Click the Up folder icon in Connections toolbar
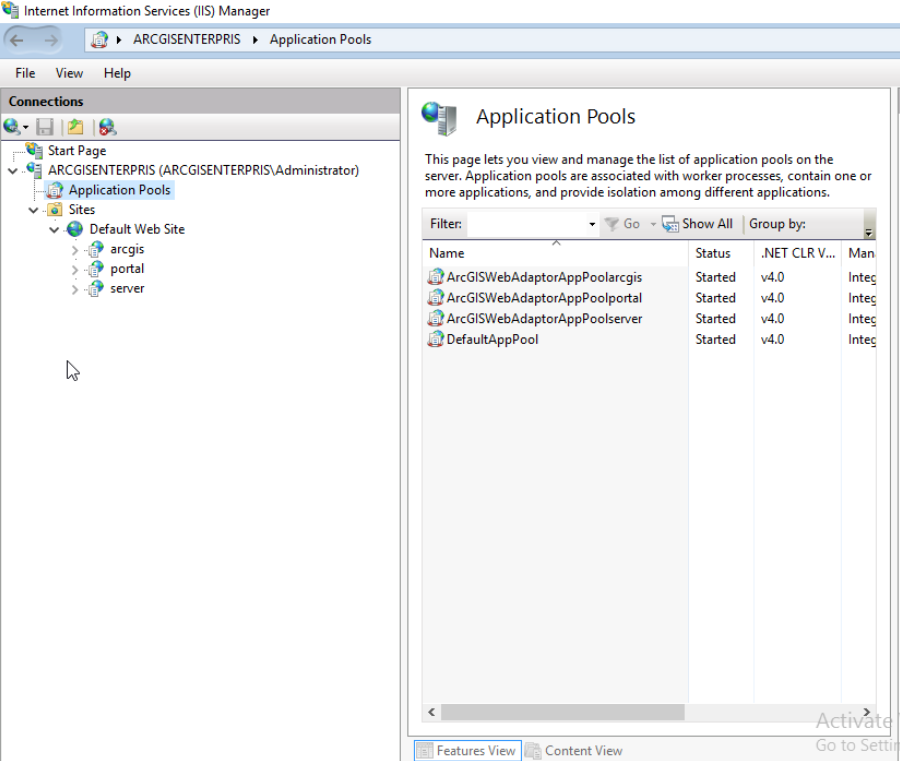900x761 pixels. point(75,127)
